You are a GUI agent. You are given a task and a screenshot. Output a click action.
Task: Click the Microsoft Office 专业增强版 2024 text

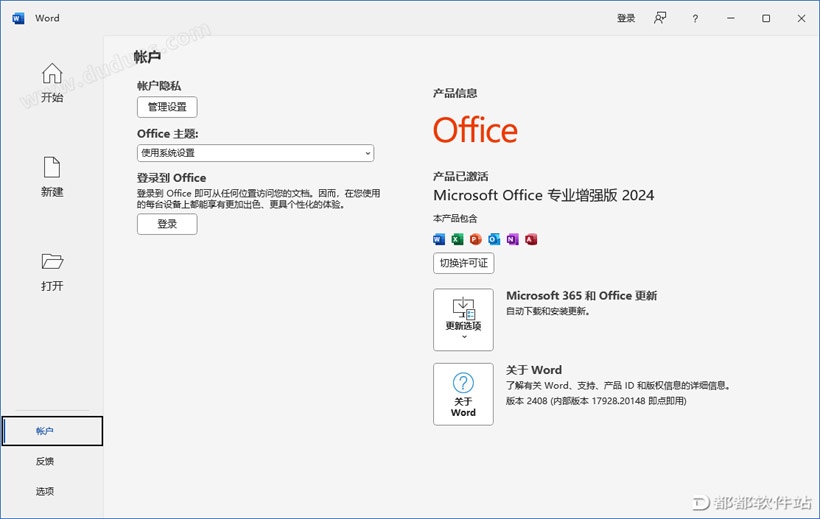click(543, 195)
